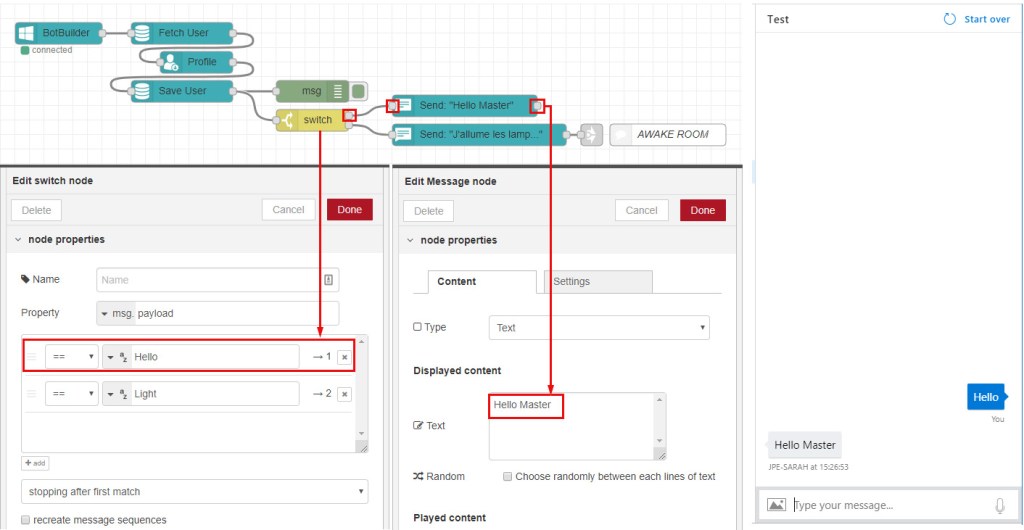Remove the Hello rule with its x button
The width and height of the screenshot is (1024, 530).
point(344,357)
